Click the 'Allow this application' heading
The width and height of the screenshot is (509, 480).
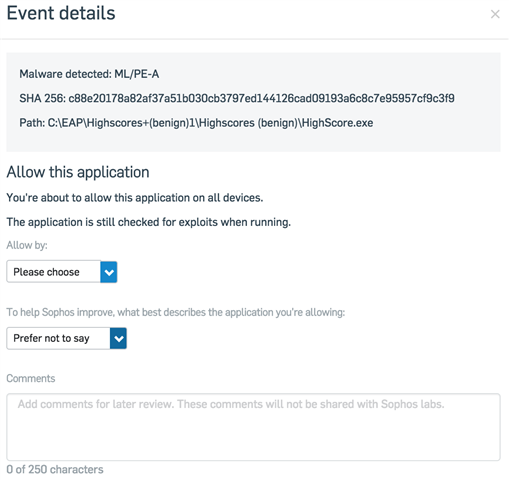tap(78, 172)
